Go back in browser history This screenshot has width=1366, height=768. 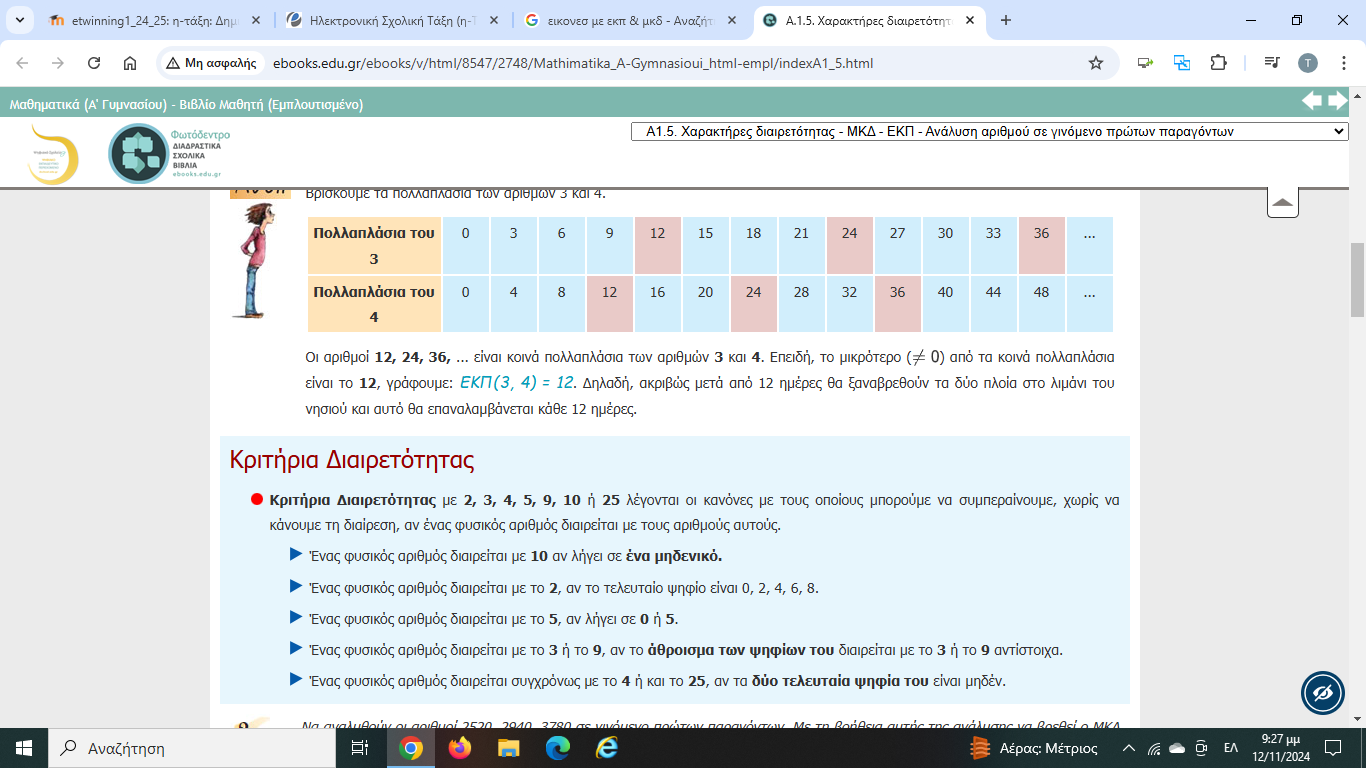pos(22,63)
